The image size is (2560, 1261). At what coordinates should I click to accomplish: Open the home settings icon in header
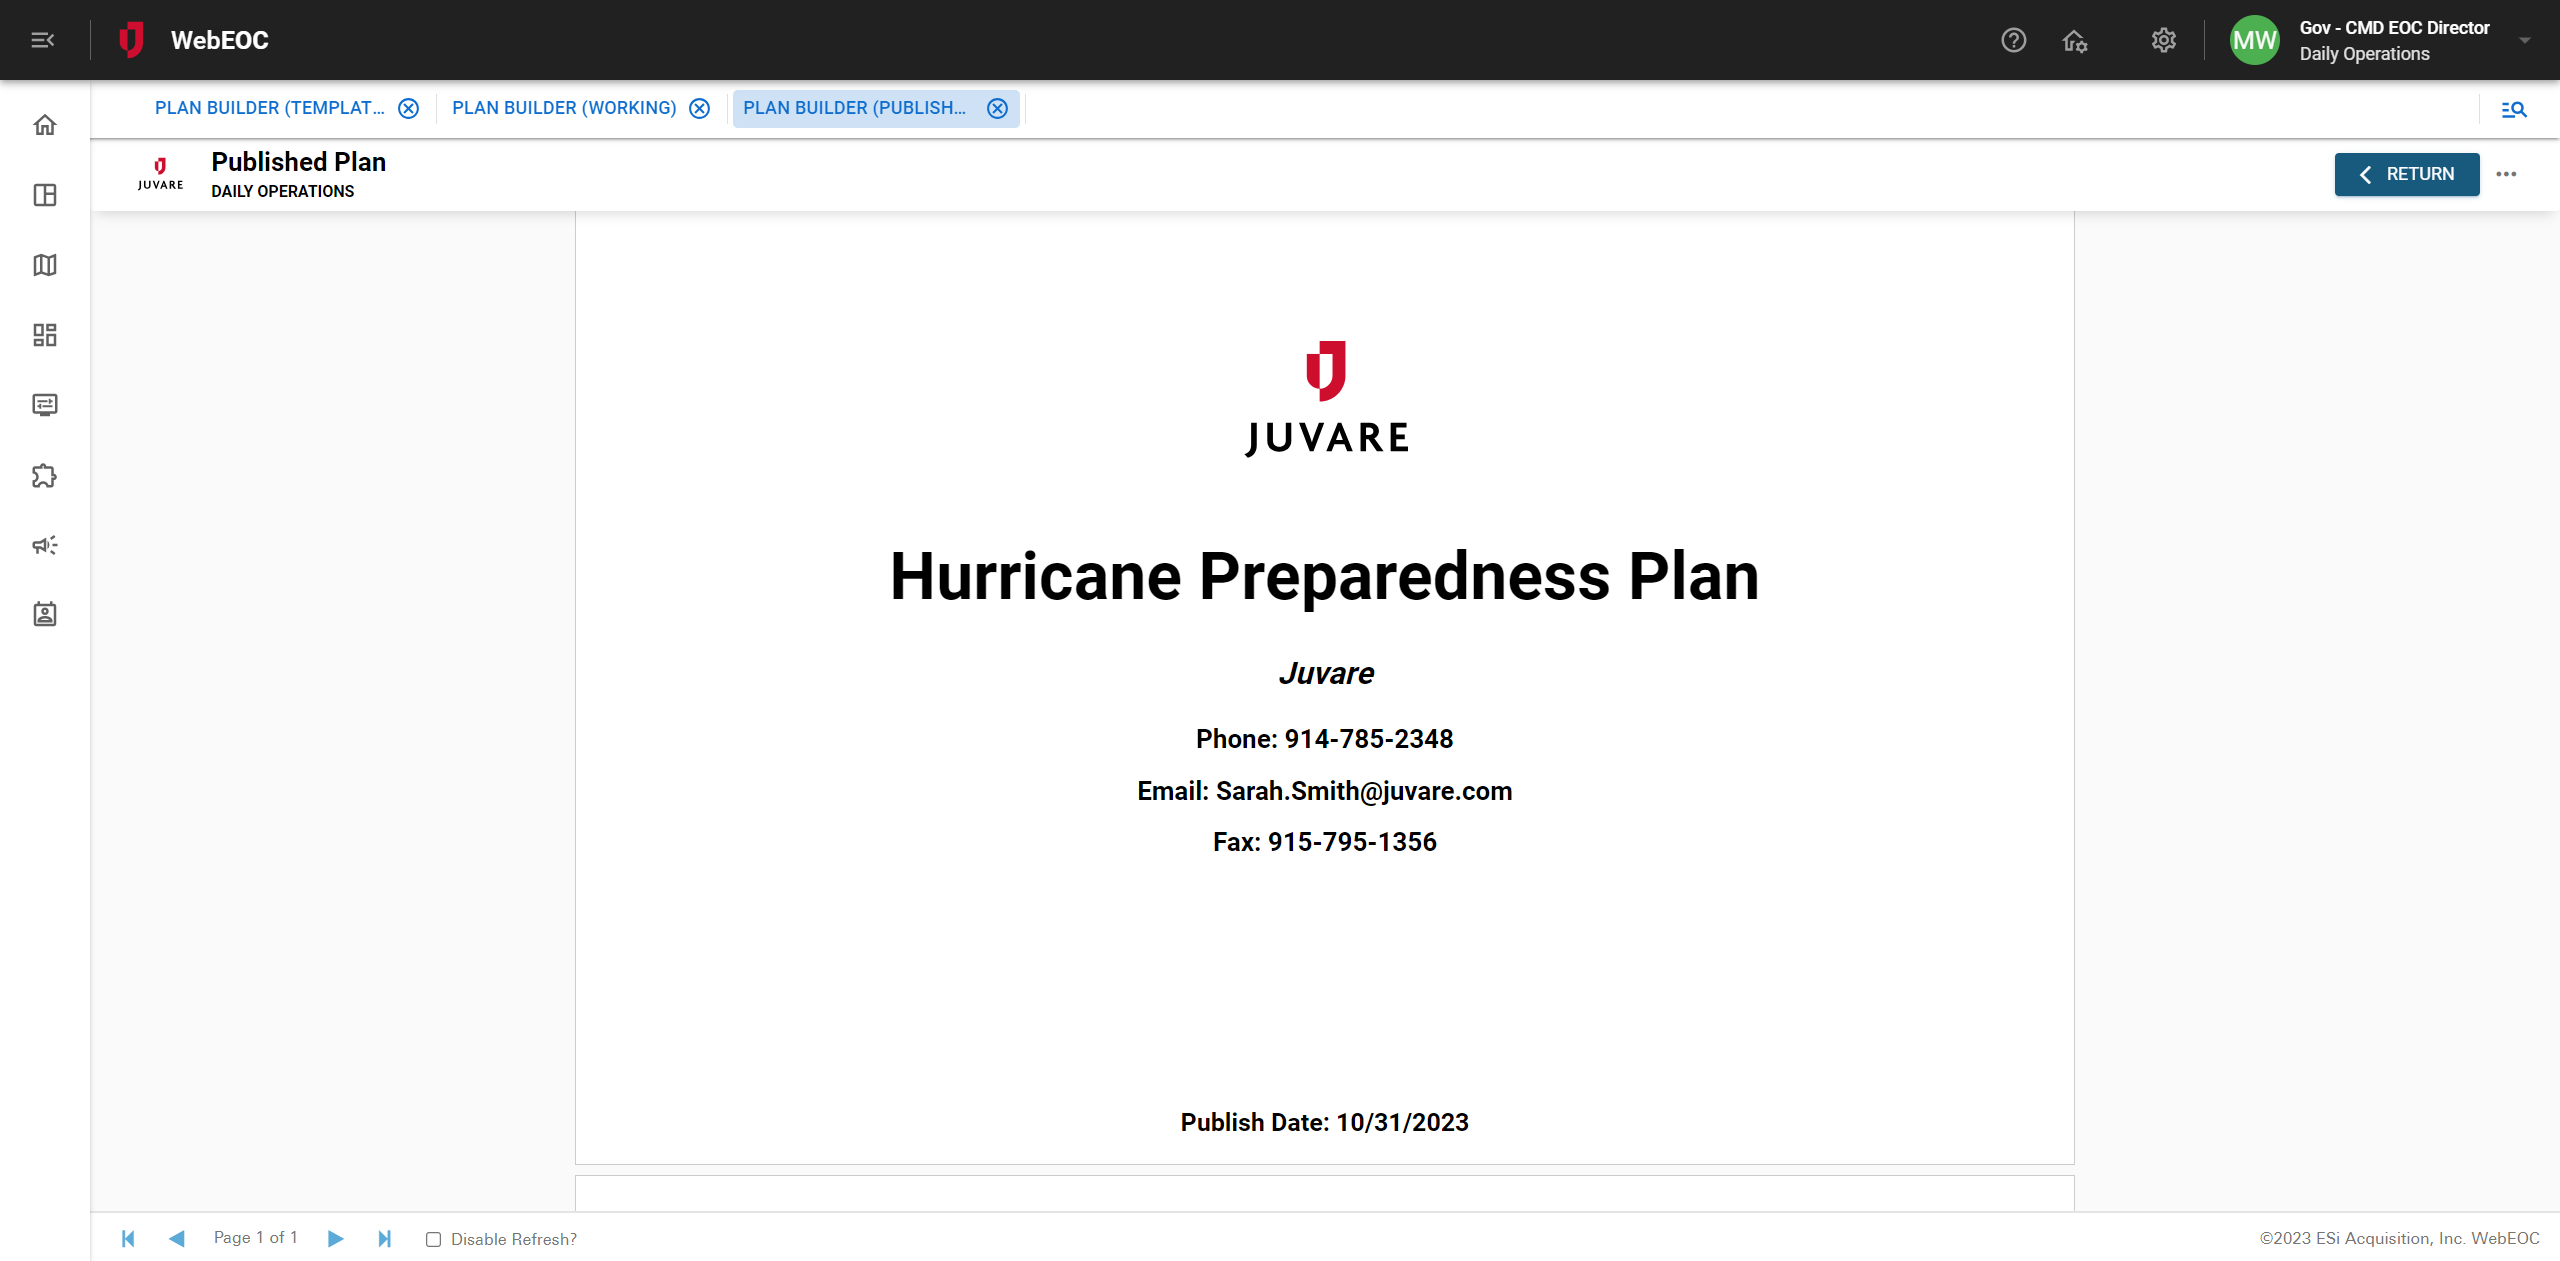pyautogui.click(x=2075, y=40)
